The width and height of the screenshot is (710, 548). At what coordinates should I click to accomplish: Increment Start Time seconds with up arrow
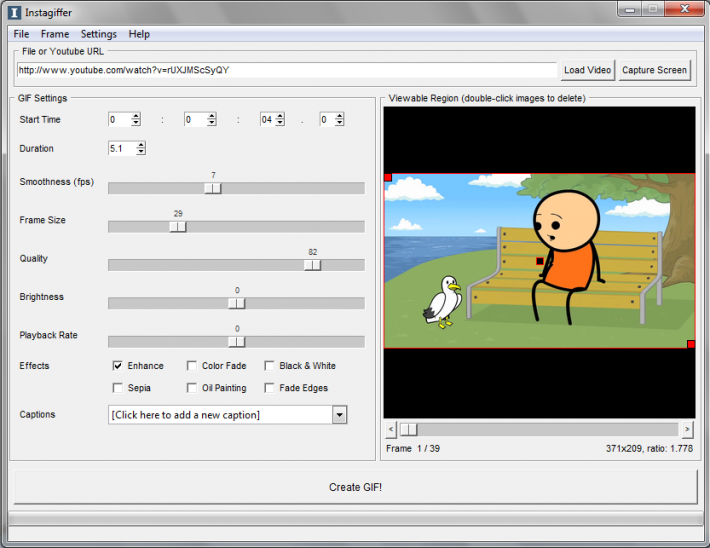point(280,116)
